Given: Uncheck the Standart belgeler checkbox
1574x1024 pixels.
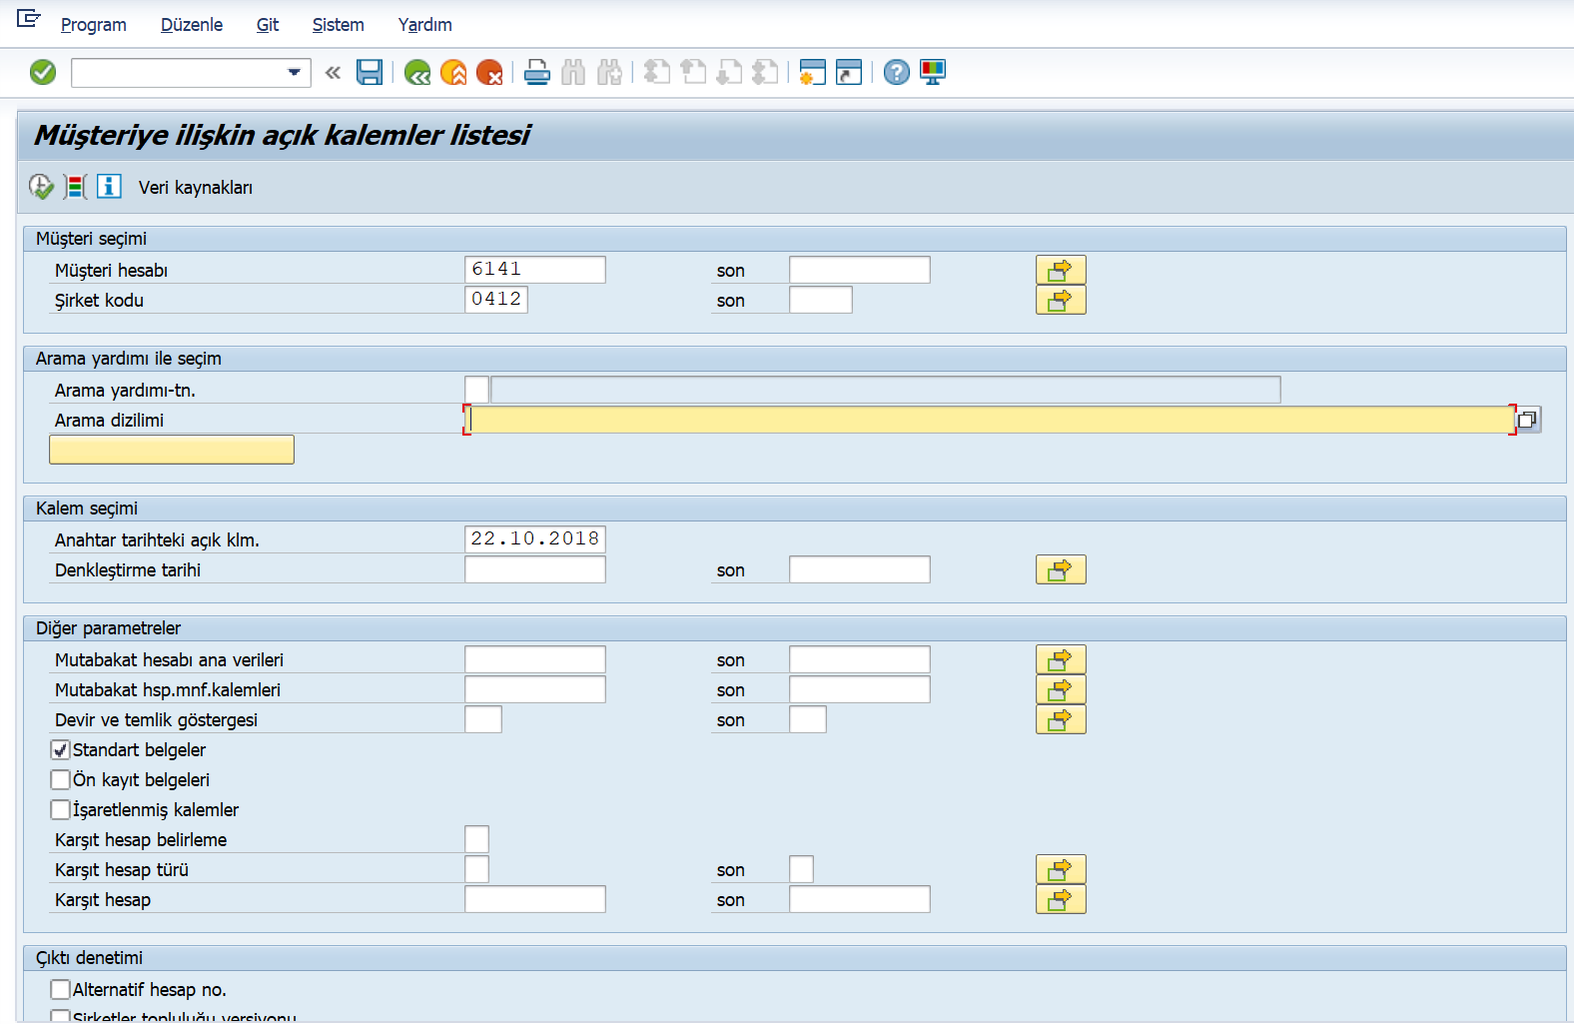Looking at the screenshot, I should pyautogui.click(x=60, y=750).
